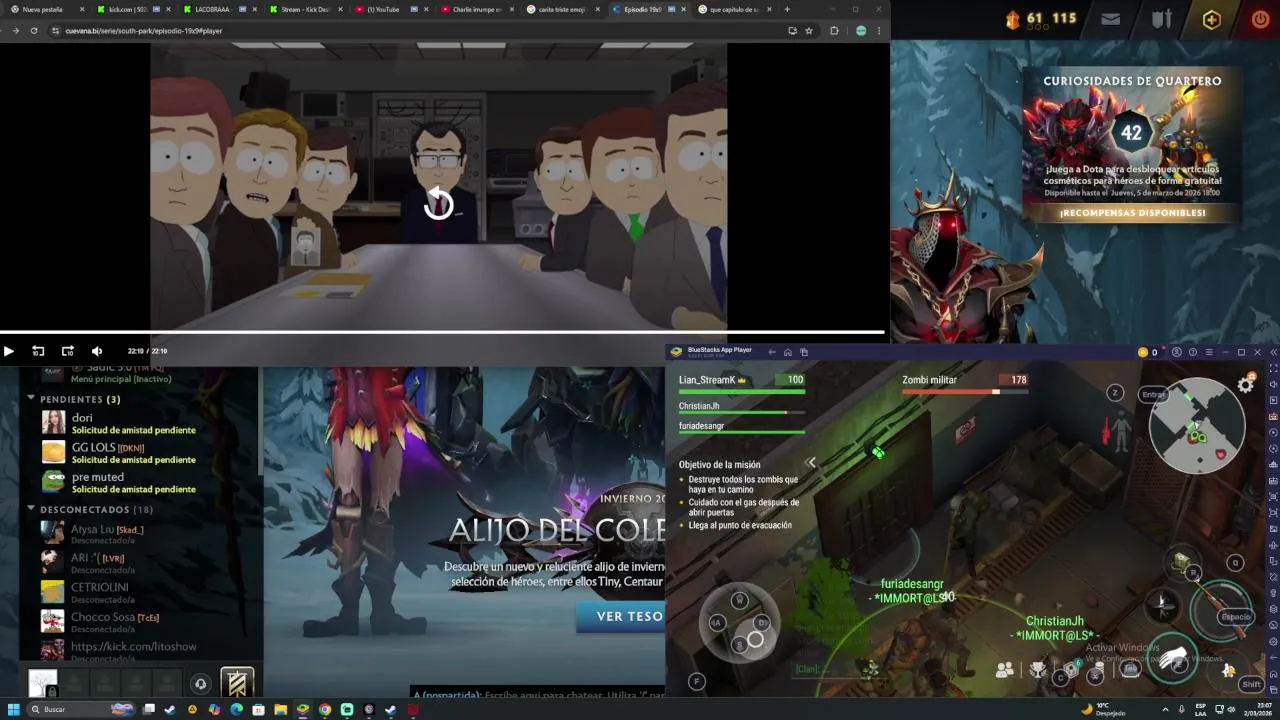Open Microsoft Edge on the taskbar
The height and width of the screenshot is (720, 1280).
[236, 709]
